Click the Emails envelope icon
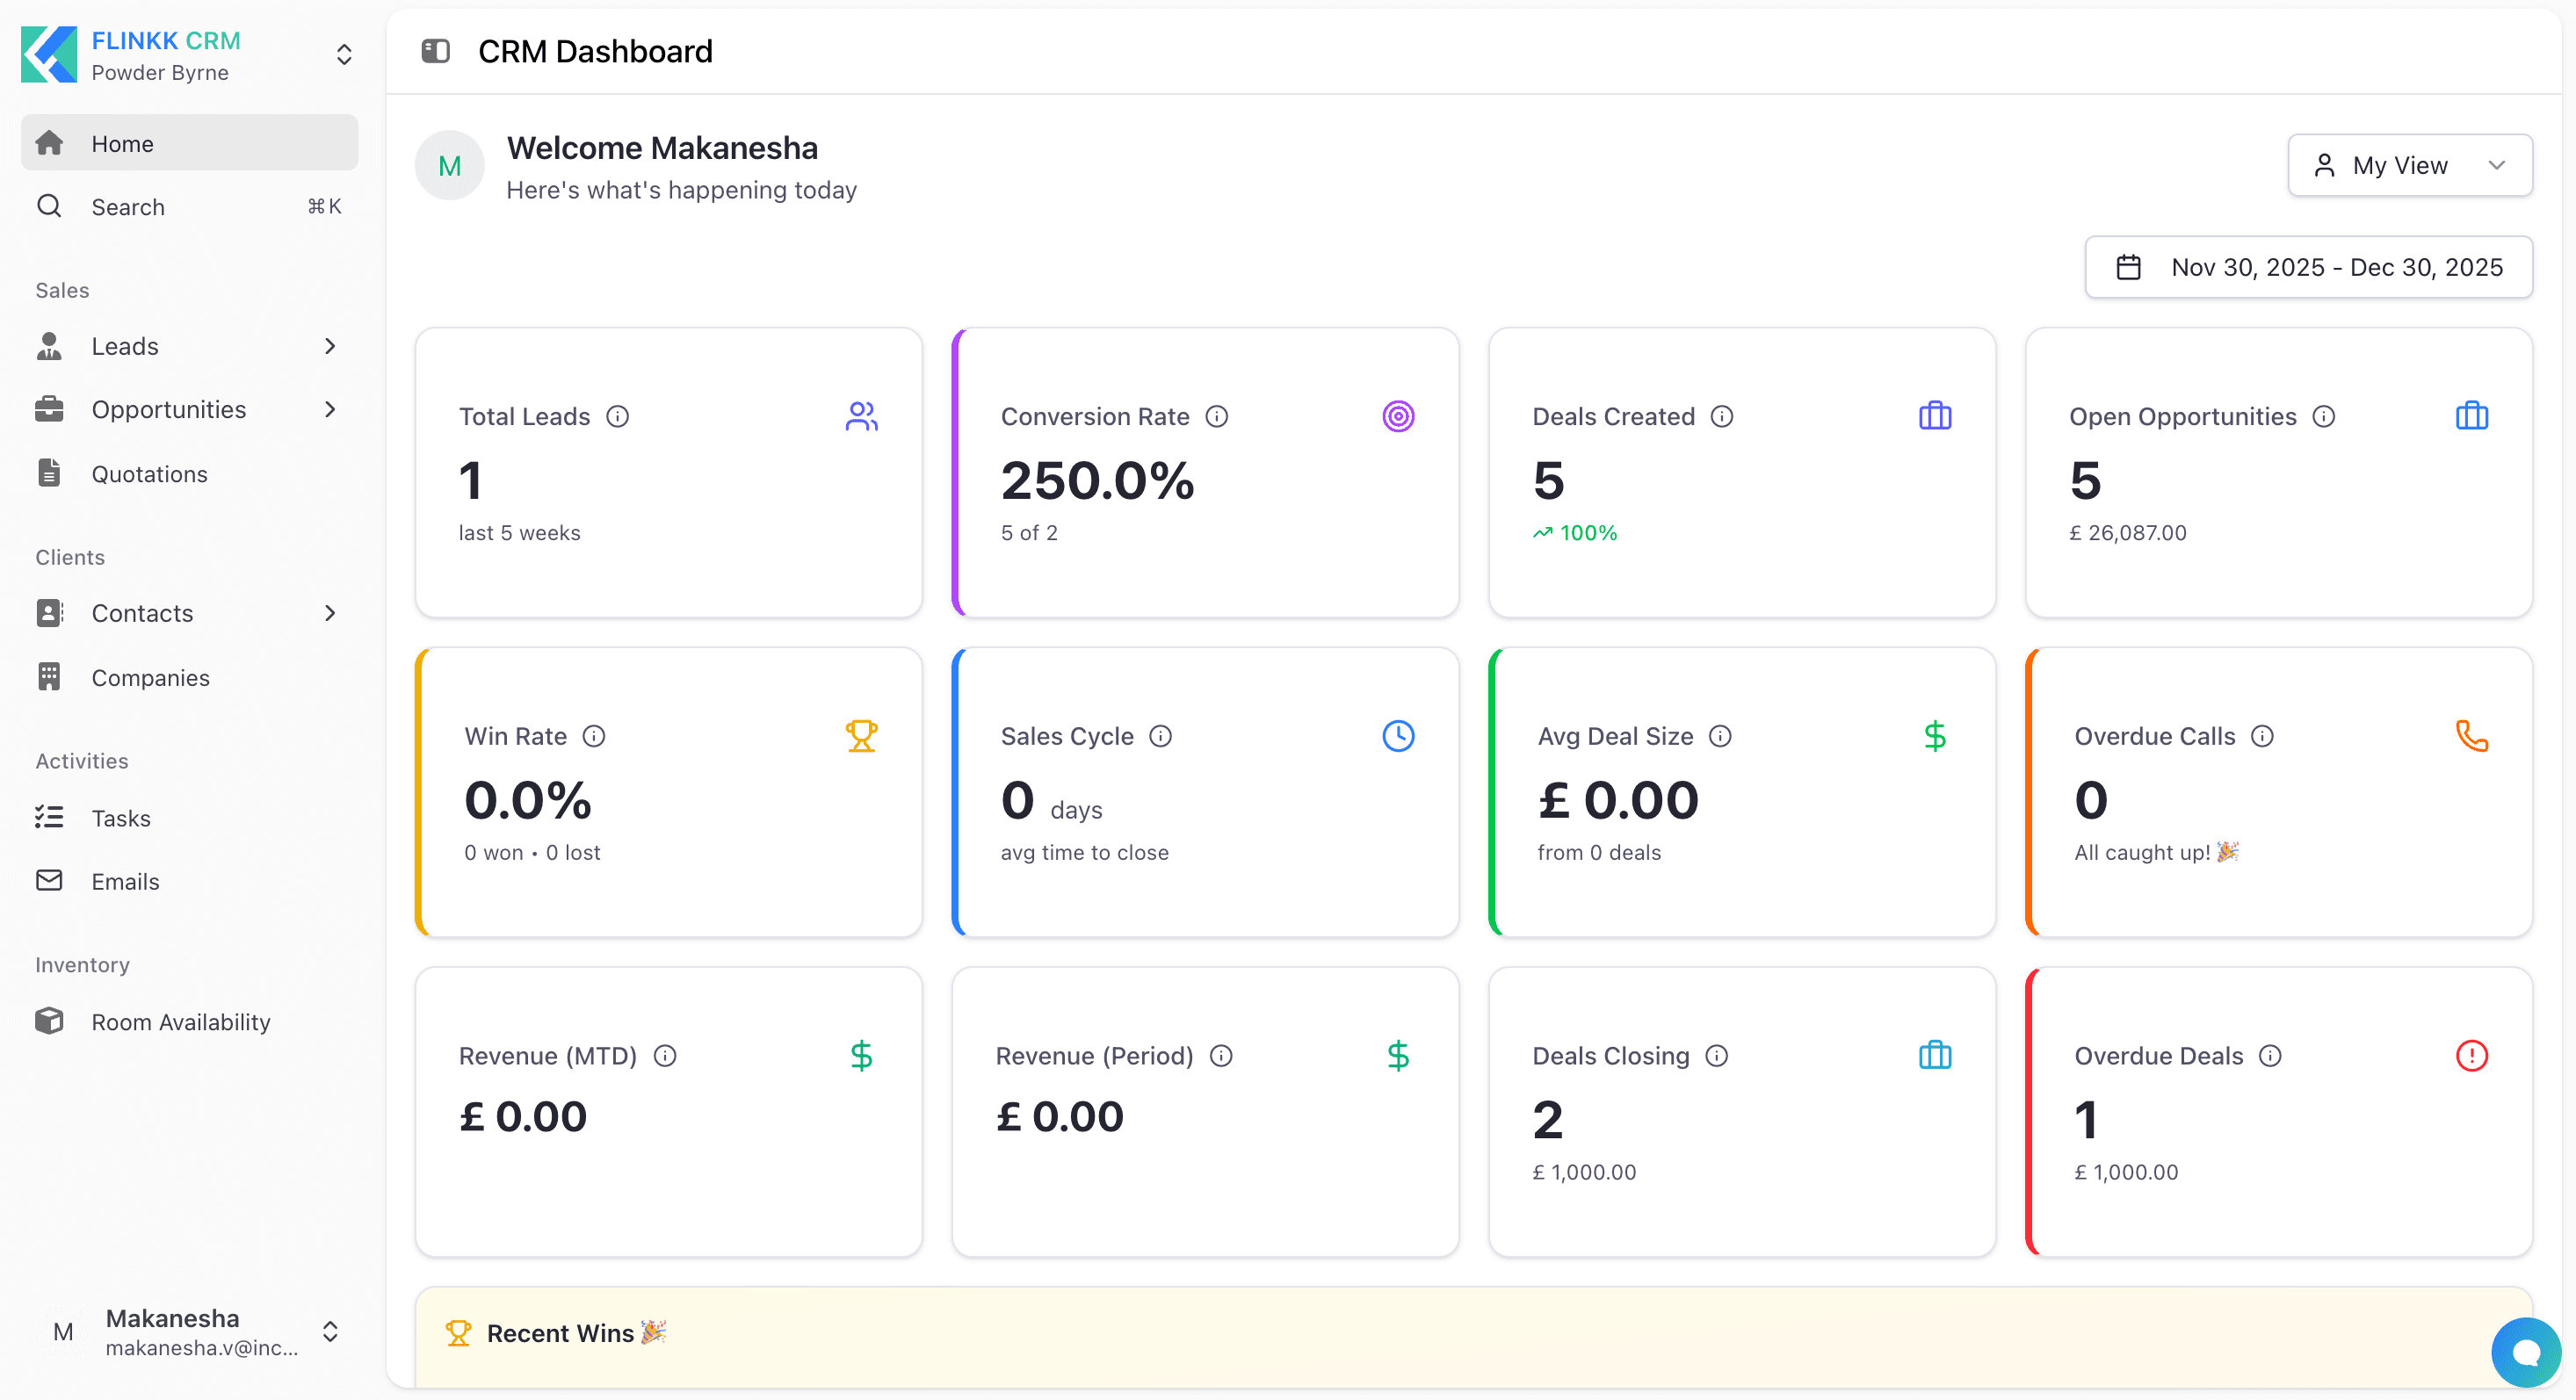 [x=49, y=880]
